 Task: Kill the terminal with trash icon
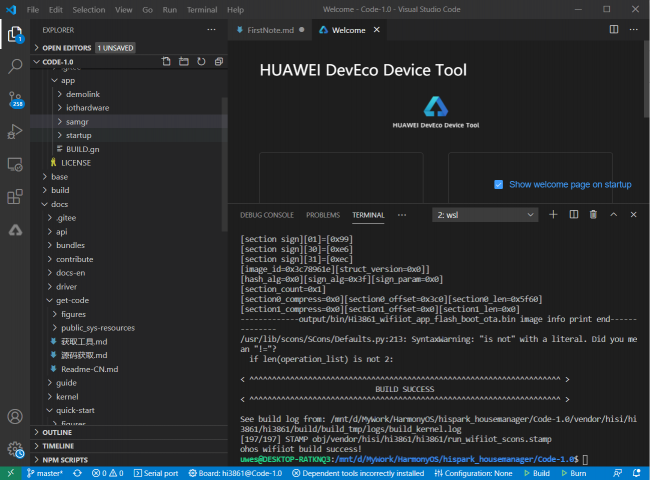point(593,215)
